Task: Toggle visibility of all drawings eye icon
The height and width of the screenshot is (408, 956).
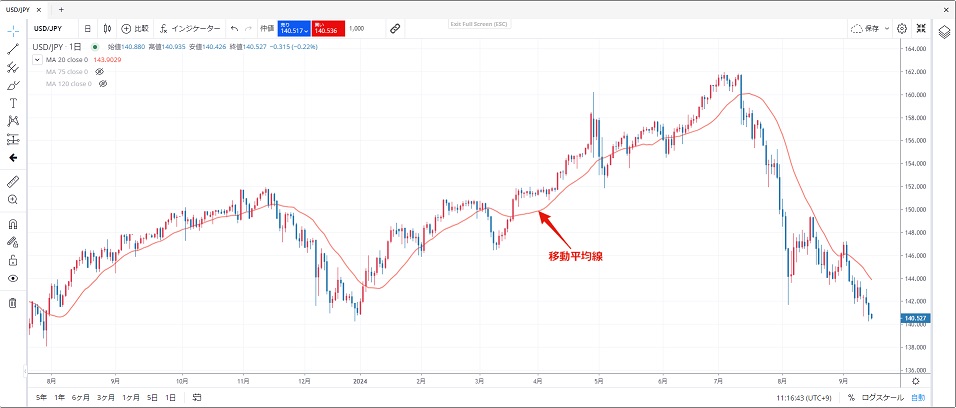Action: (x=13, y=278)
